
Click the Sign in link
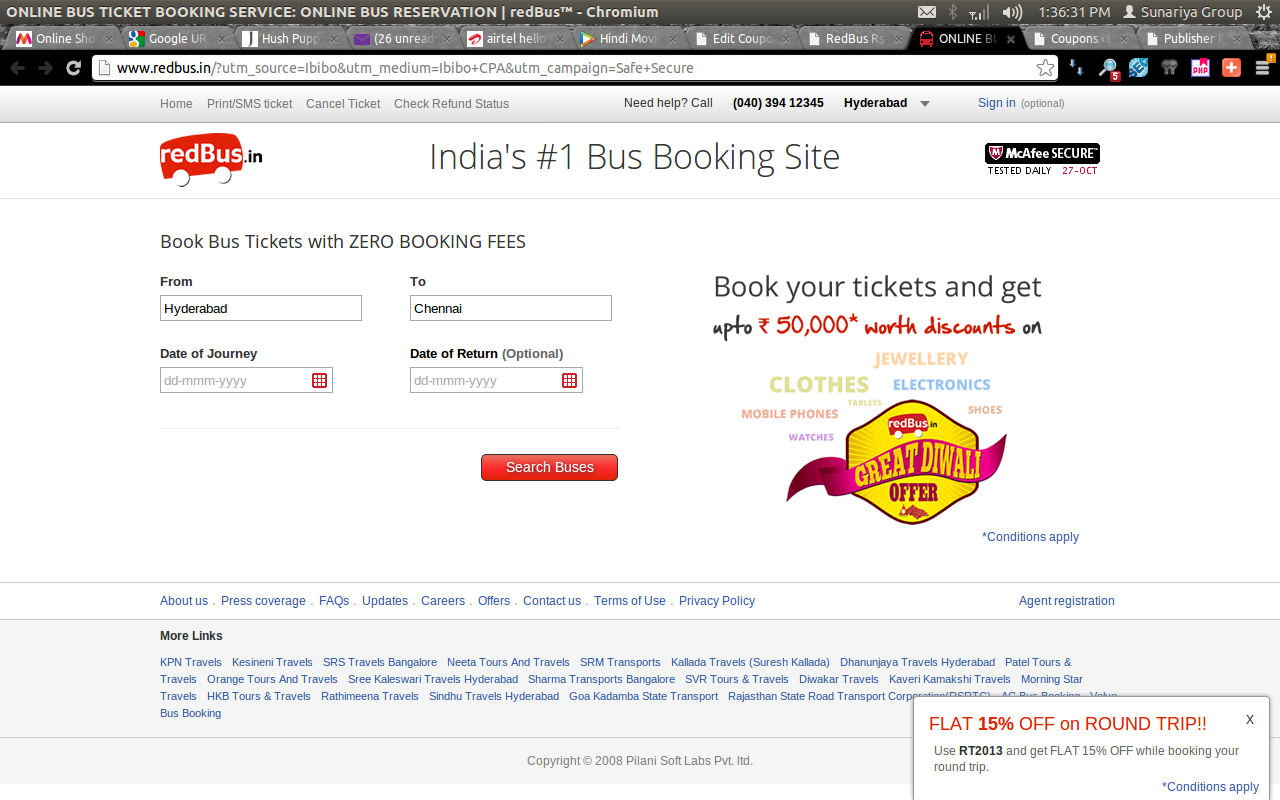(x=996, y=103)
